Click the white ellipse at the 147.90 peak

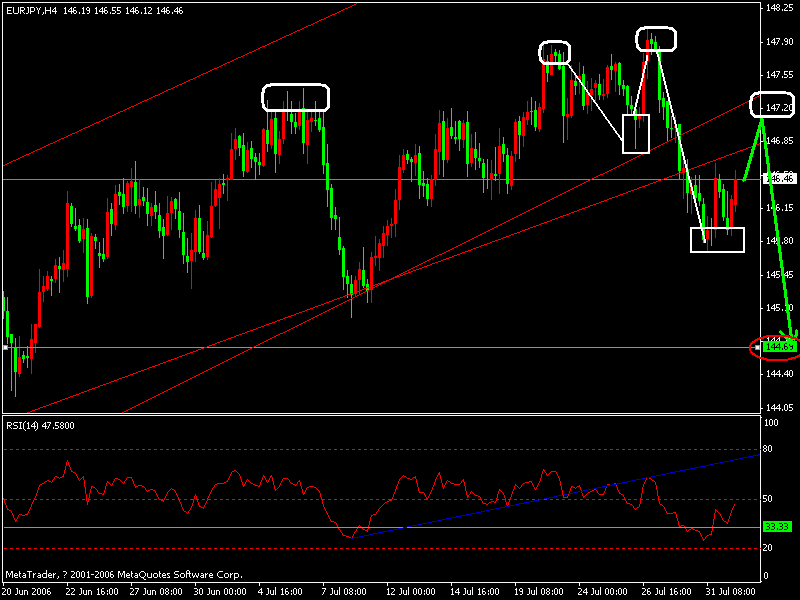(x=655, y=38)
